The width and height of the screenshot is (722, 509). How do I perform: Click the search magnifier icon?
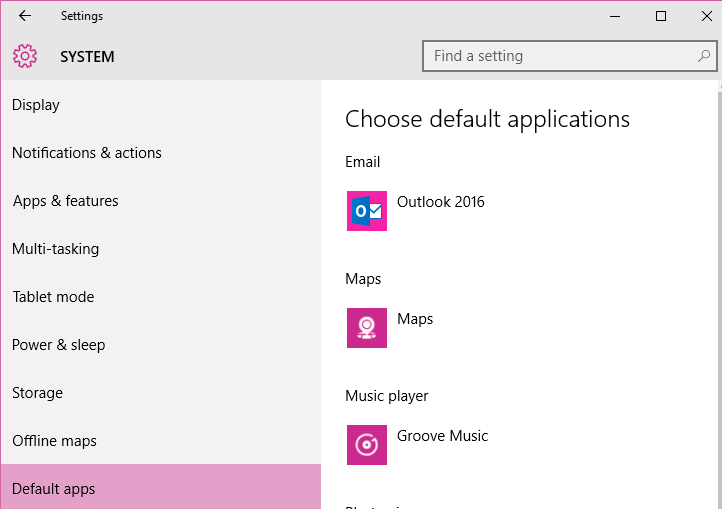[x=703, y=56]
